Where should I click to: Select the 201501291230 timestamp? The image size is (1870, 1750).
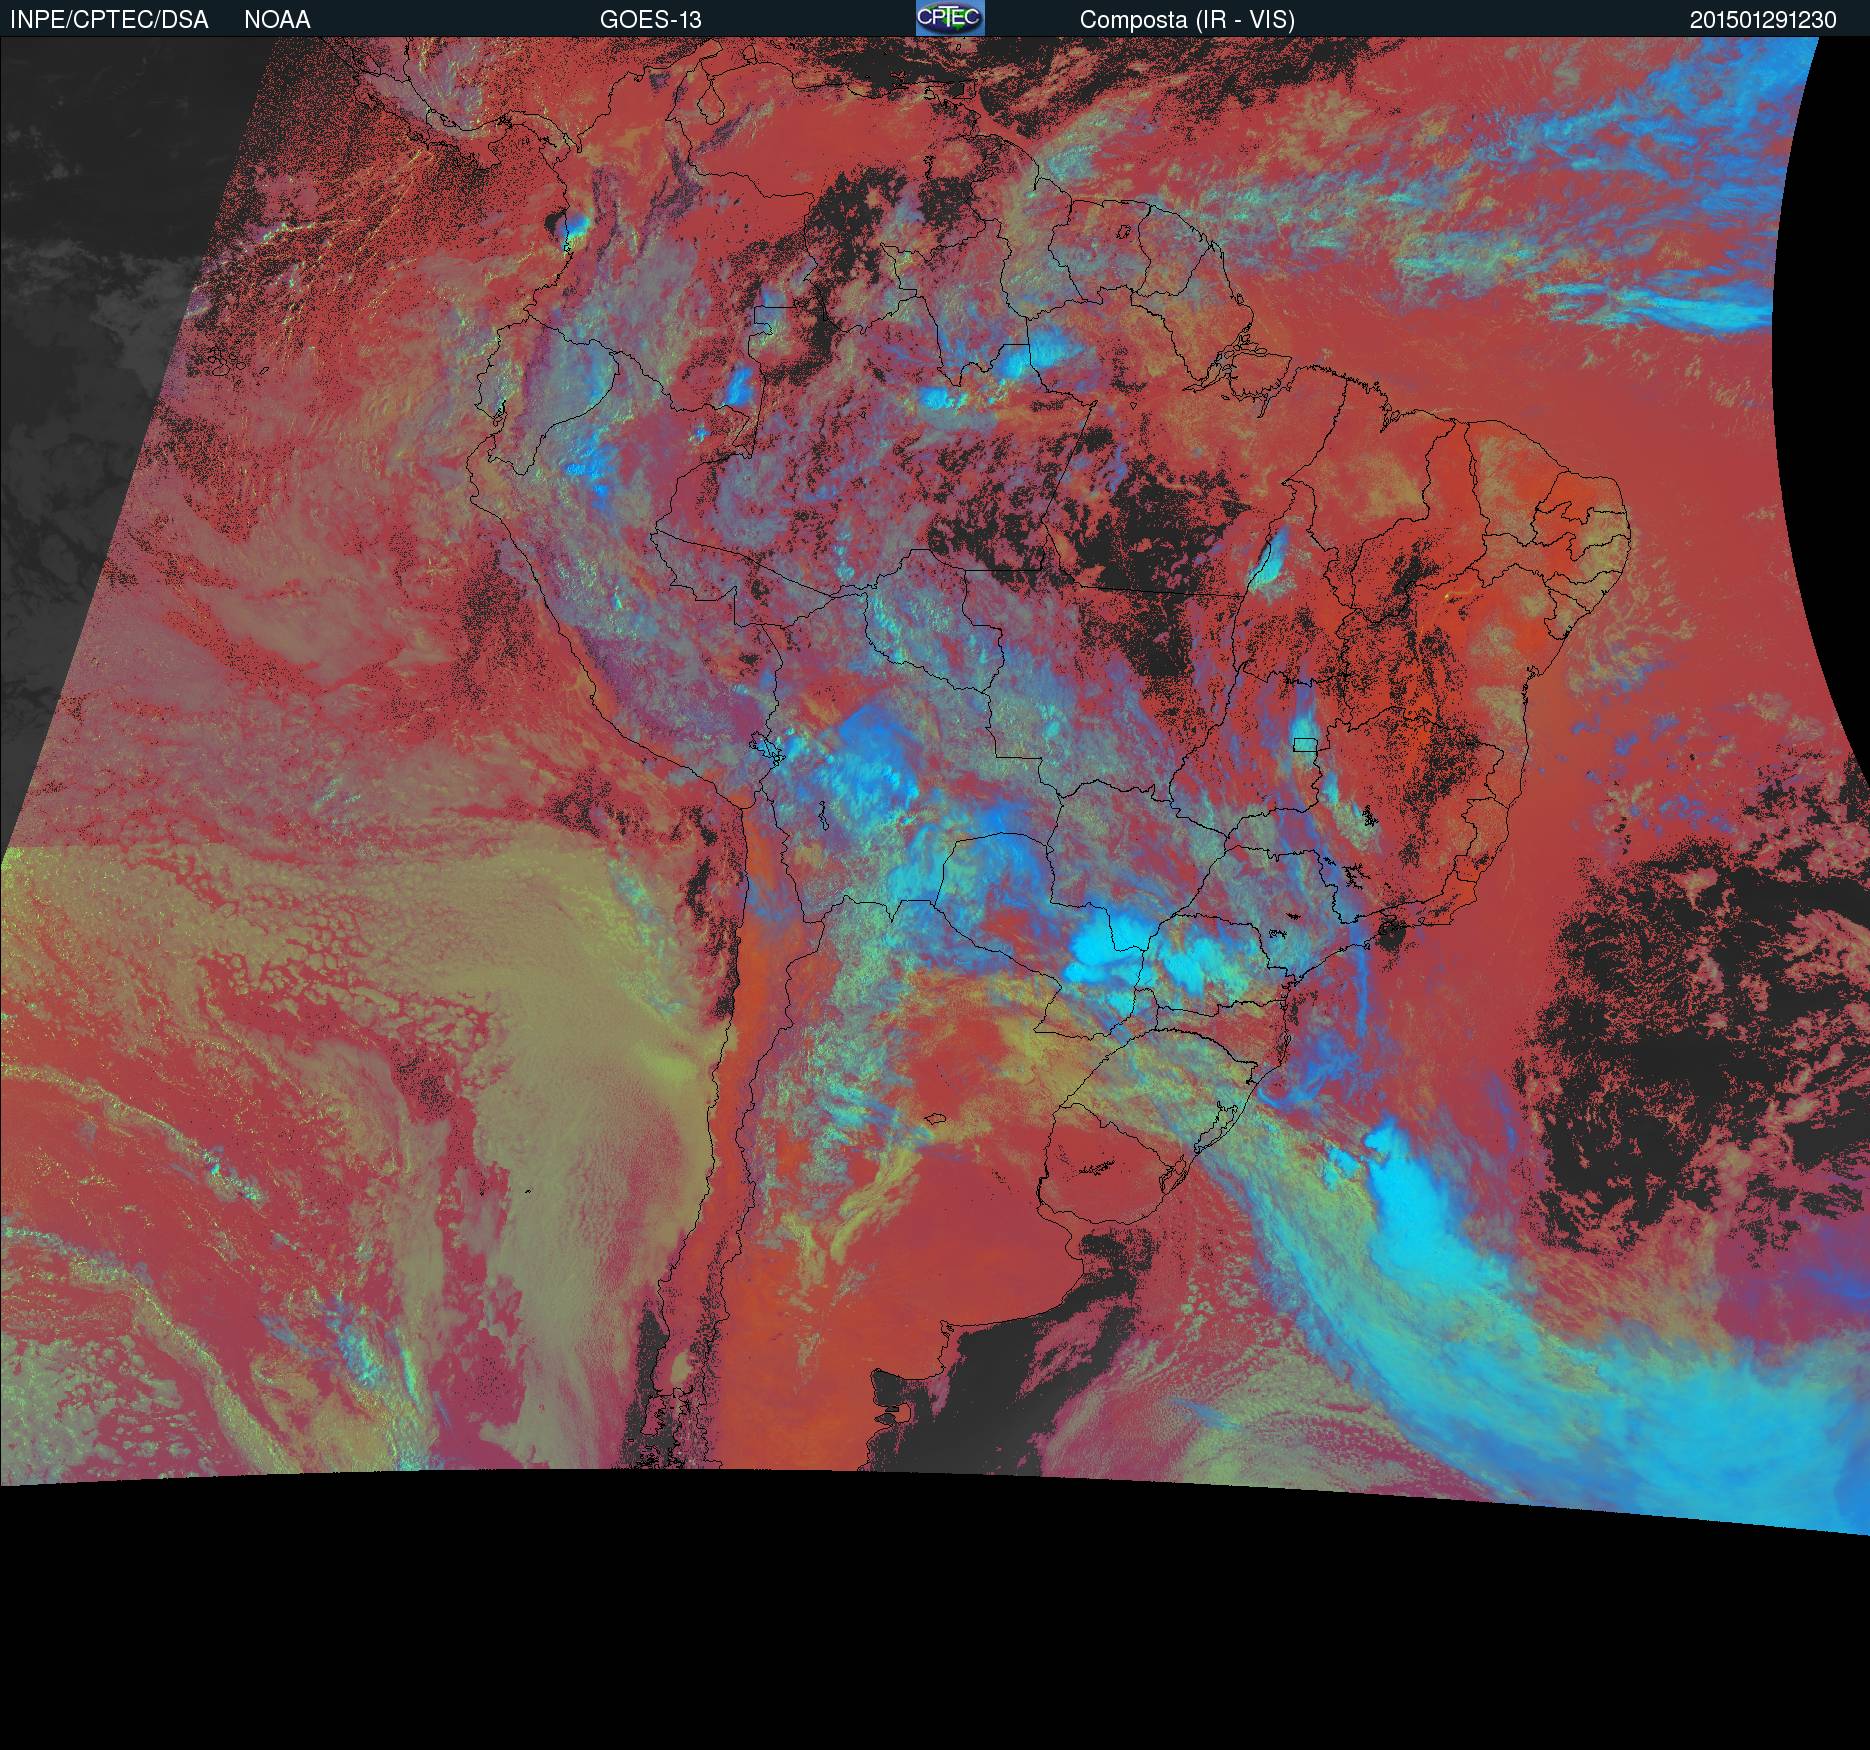point(1763,20)
